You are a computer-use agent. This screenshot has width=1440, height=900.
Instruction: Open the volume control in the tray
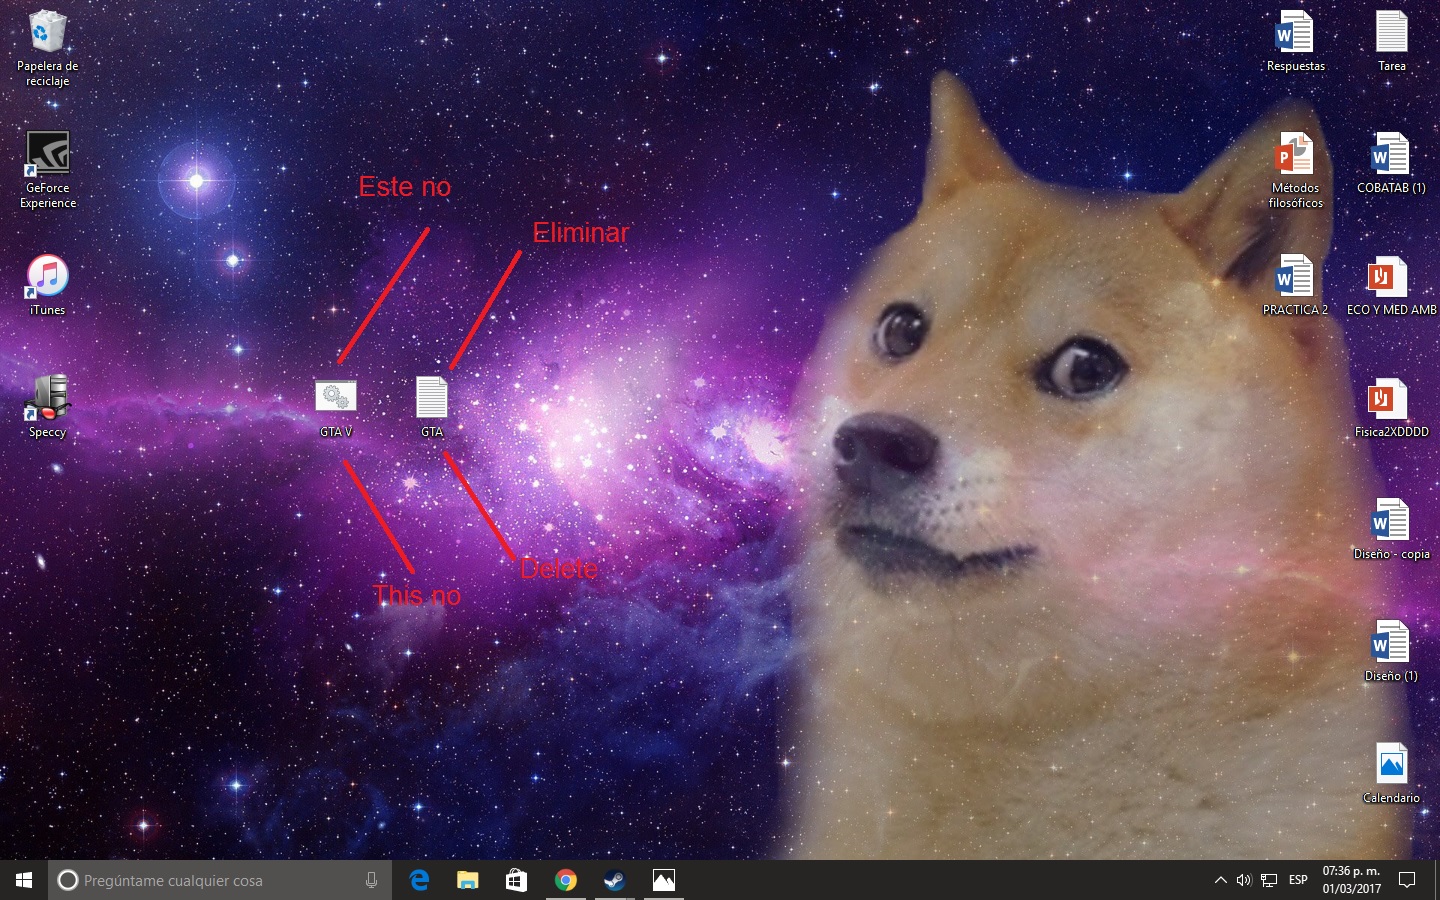(1244, 880)
